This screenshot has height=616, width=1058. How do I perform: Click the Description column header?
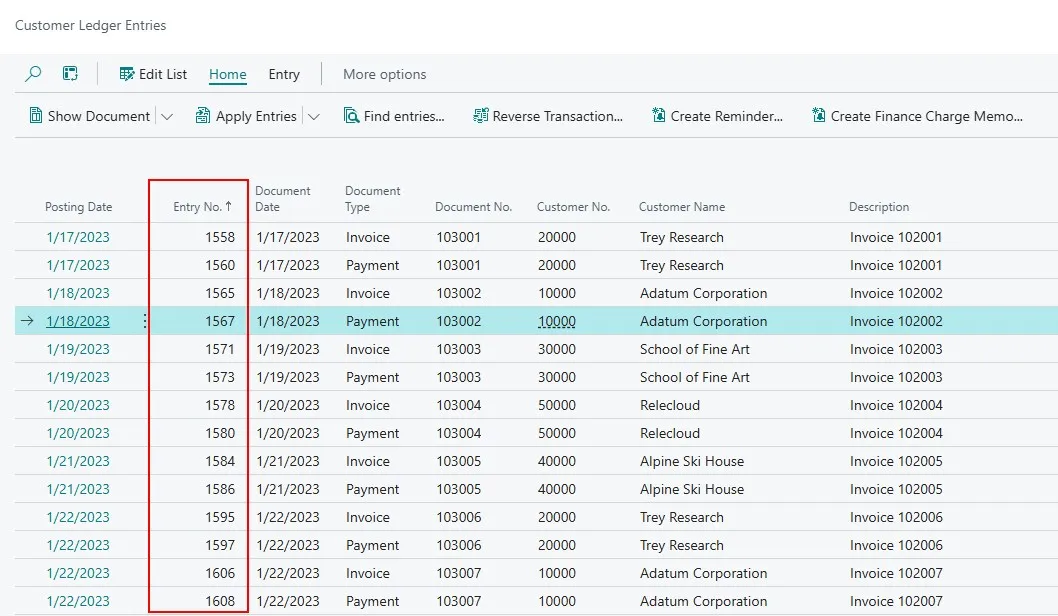point(879,206)
